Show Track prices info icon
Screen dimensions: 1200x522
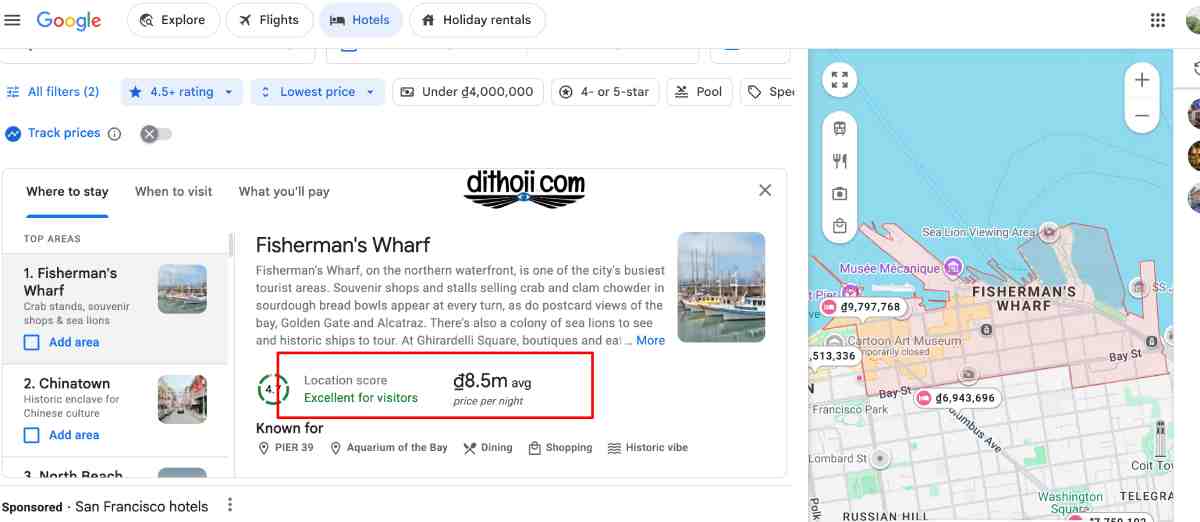114,134
